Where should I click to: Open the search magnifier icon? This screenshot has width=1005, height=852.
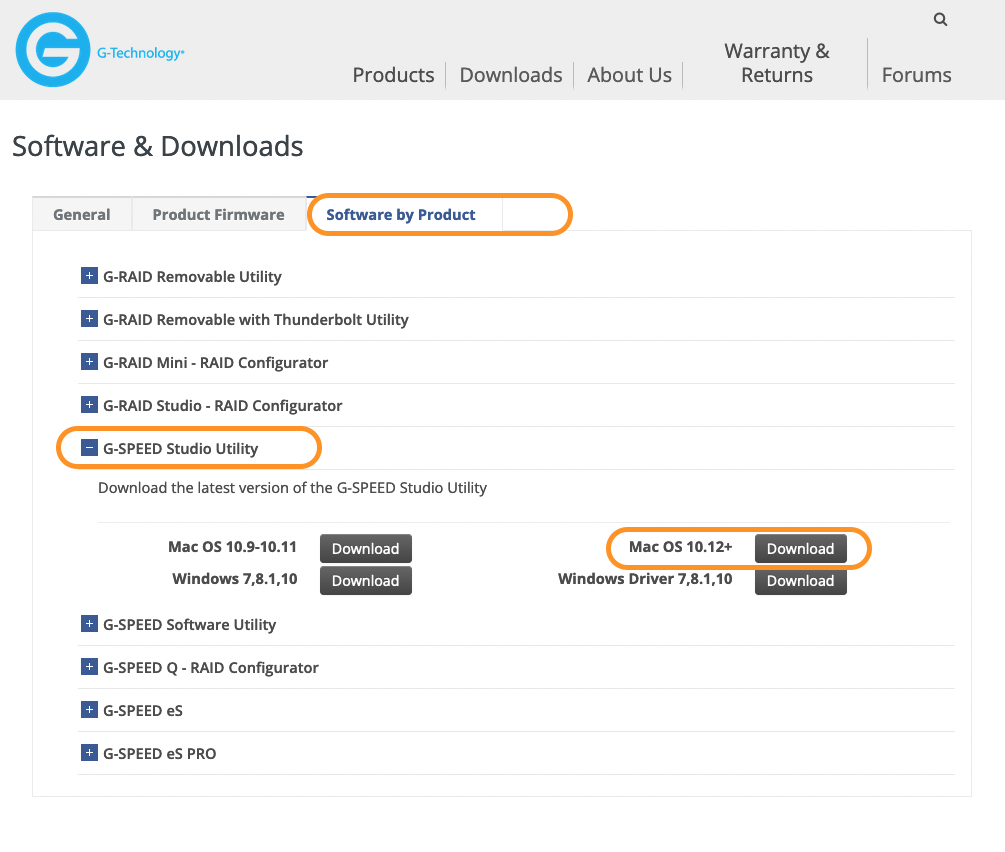(x=940, y=19)
